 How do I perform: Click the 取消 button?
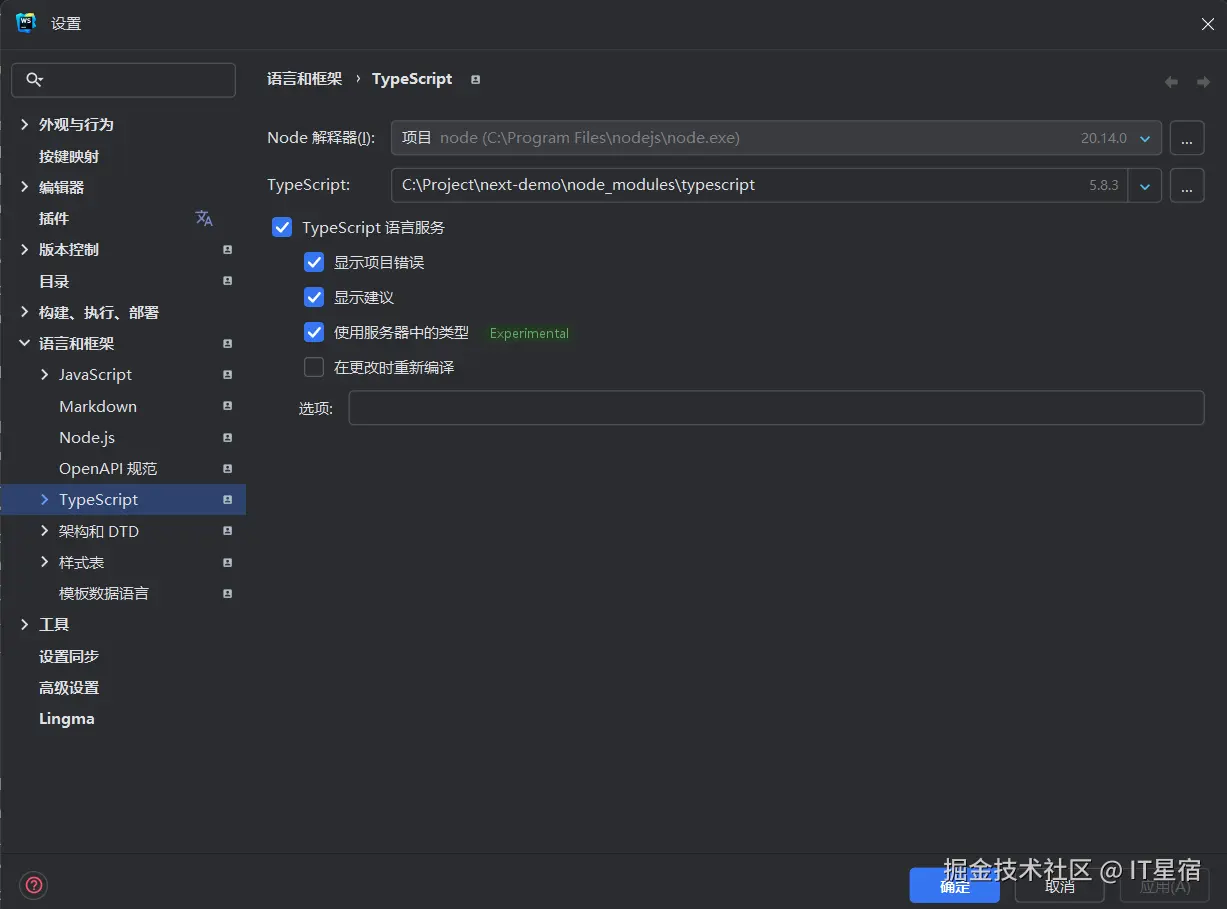[1060, 886]
